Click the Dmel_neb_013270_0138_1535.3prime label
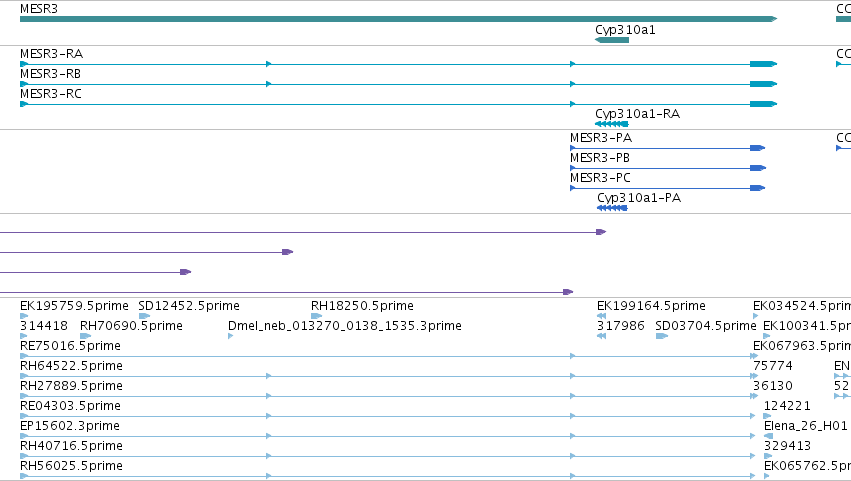The image size is (851, 481). coord(345,326)
